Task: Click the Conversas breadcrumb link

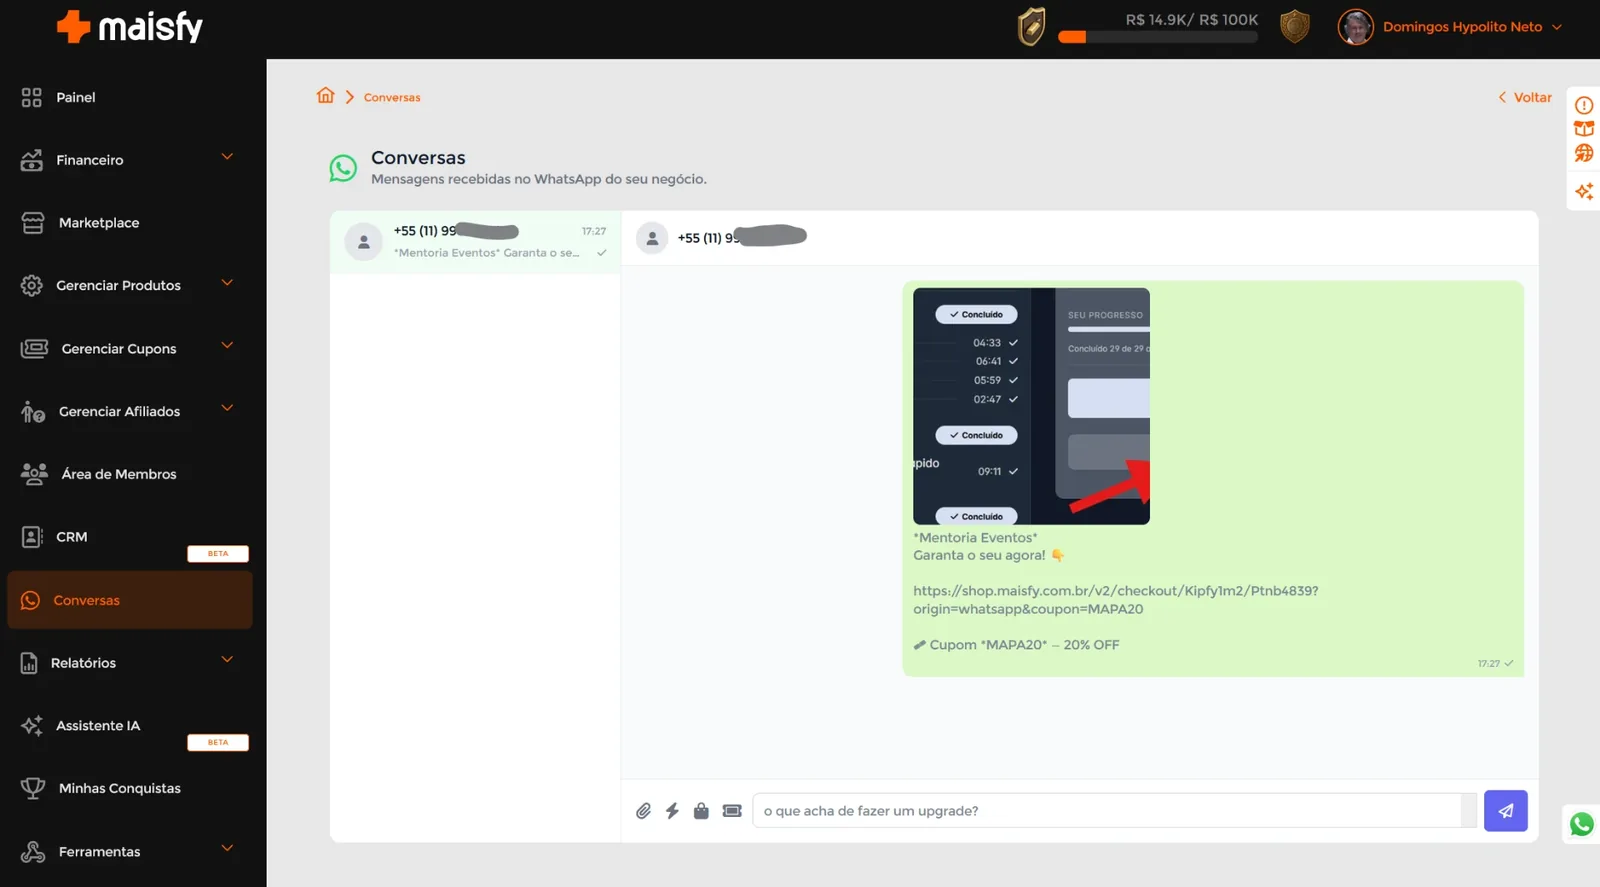Action: 392,97
